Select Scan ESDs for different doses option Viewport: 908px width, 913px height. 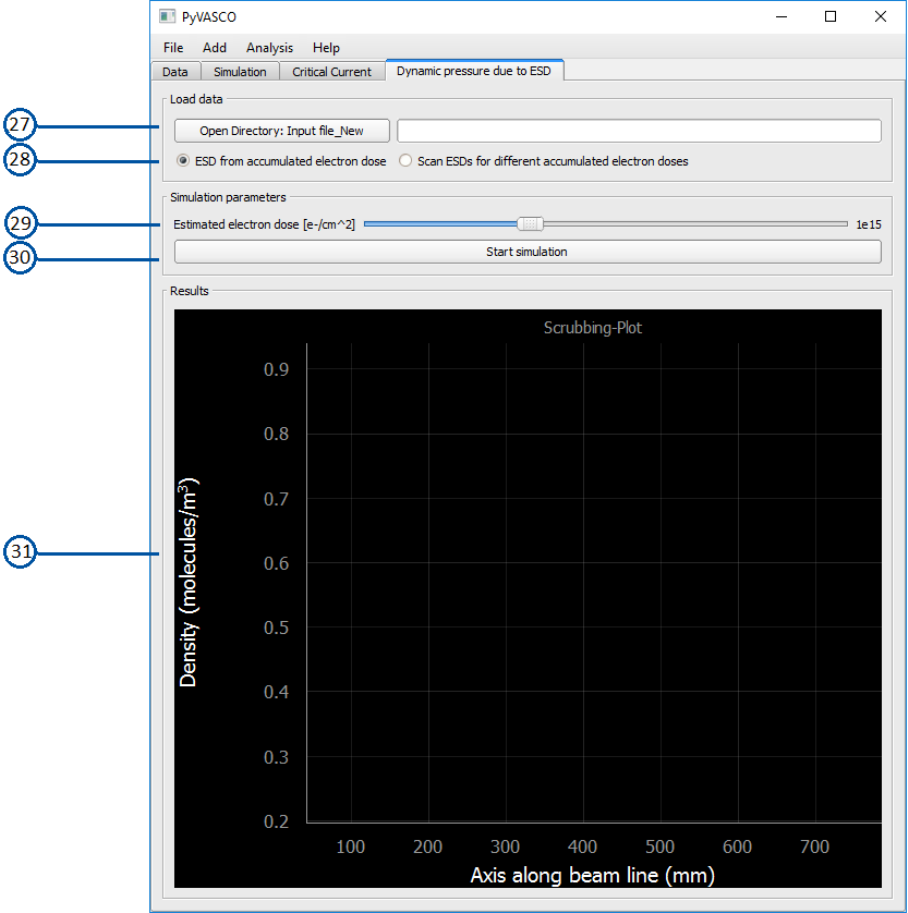click(x=543, y=161)
